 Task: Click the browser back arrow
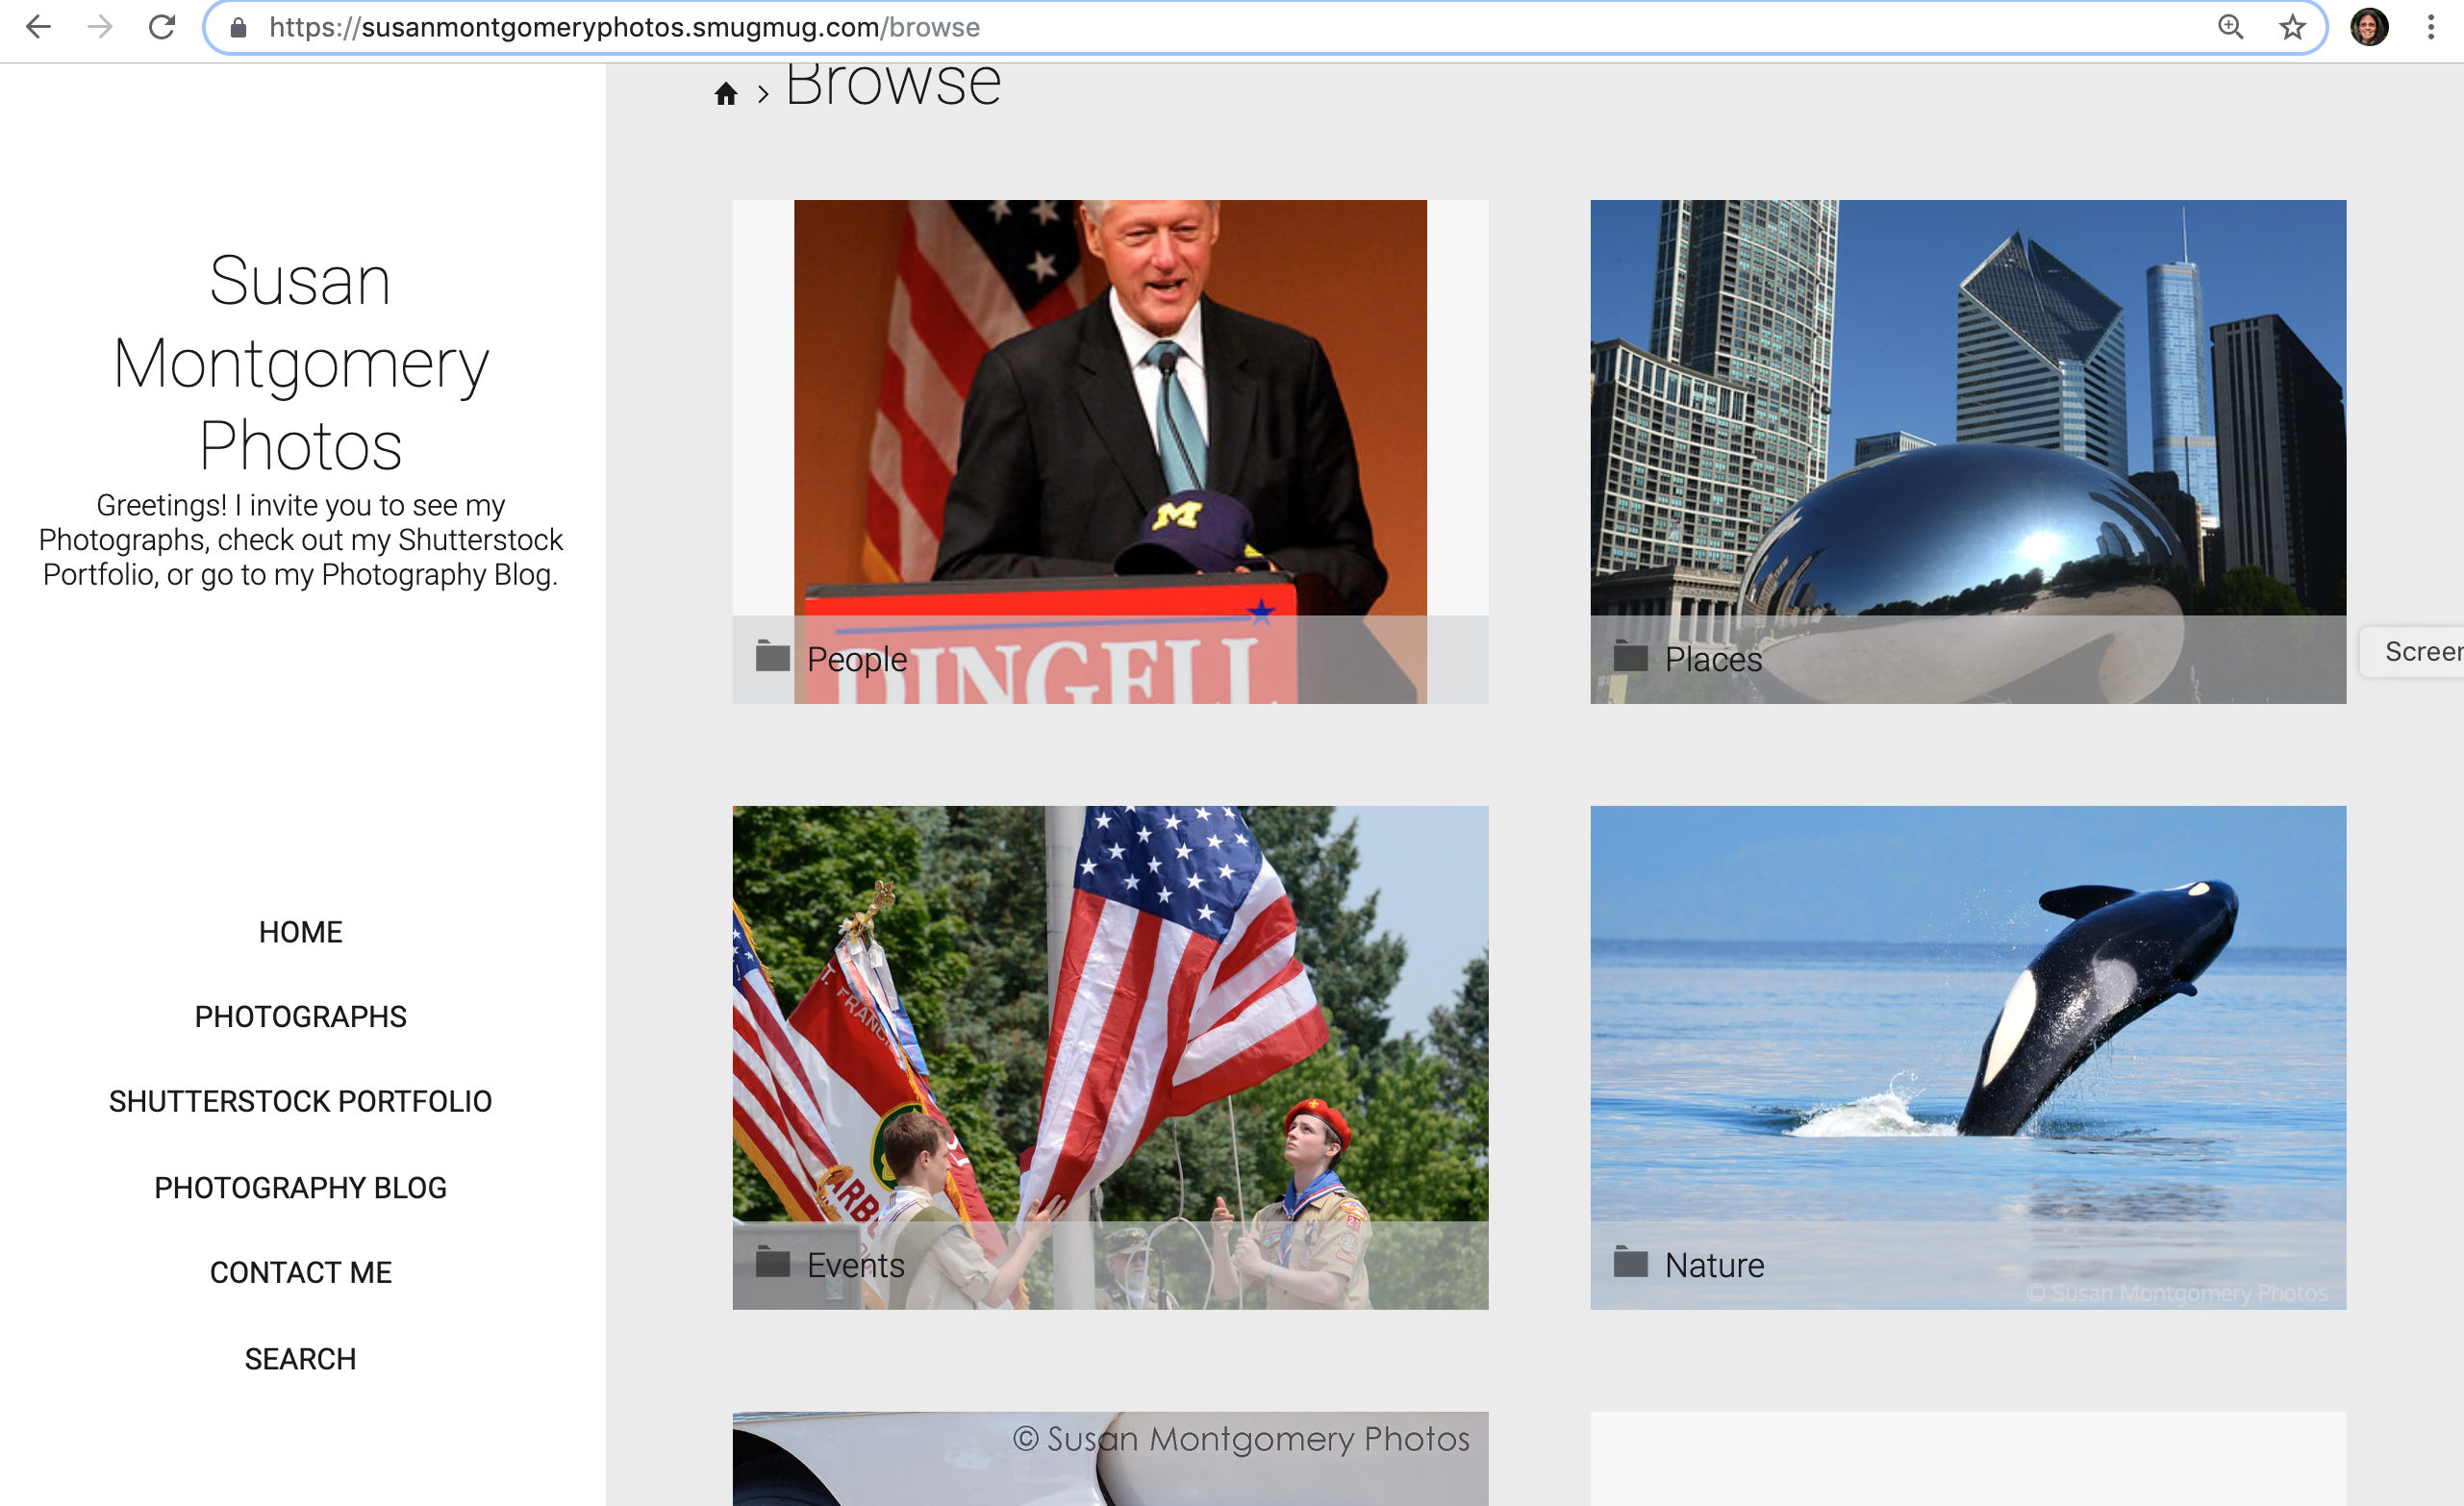tap(38, 27)
